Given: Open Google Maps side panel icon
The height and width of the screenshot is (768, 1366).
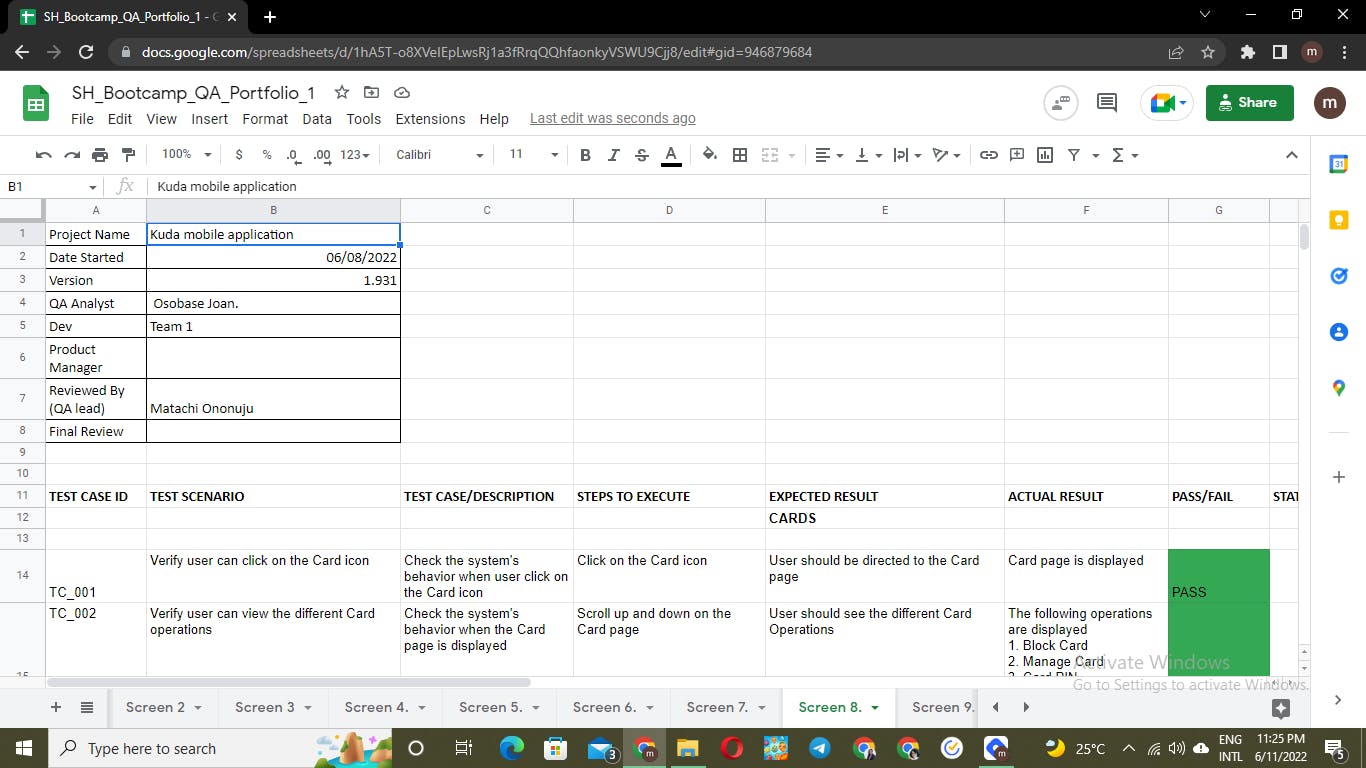Looking at the screenshot, I should [x=1339, y=388].
